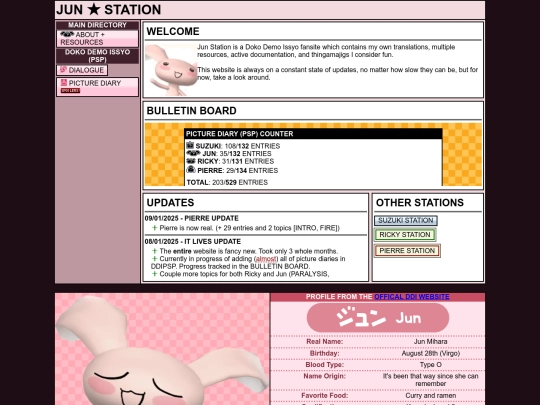Click the Pierre 29/134 entries line
The height and width of the screenshot is (405, 540).
click(232, 170)
